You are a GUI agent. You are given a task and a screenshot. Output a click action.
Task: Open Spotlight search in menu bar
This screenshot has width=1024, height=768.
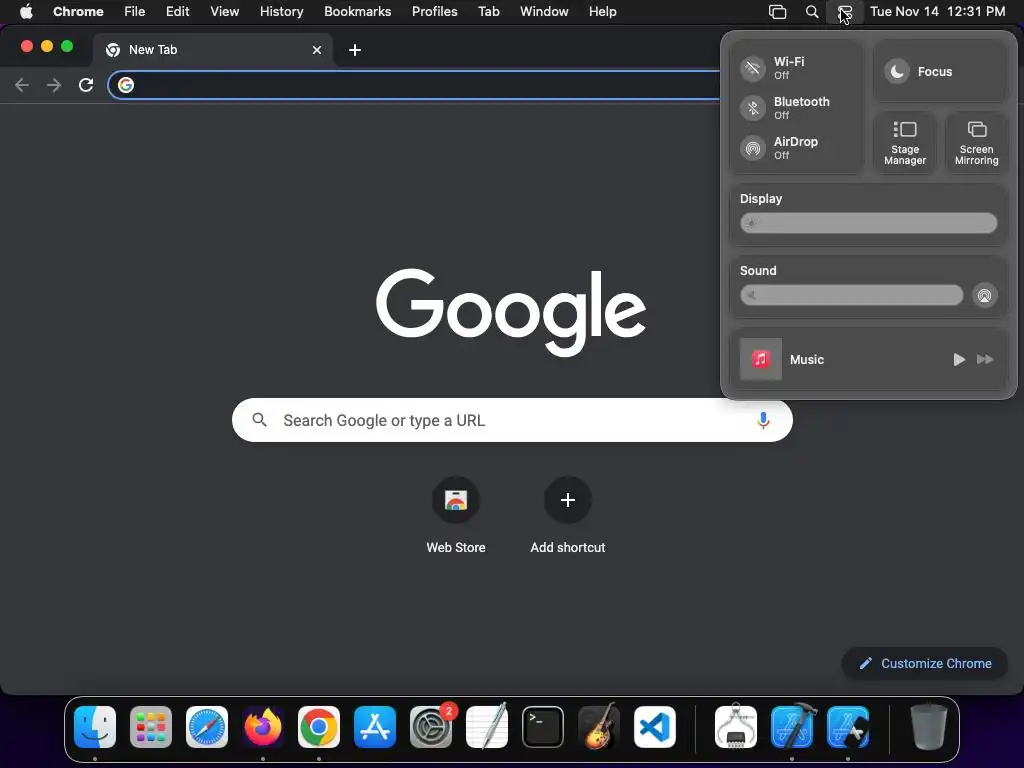812,12
